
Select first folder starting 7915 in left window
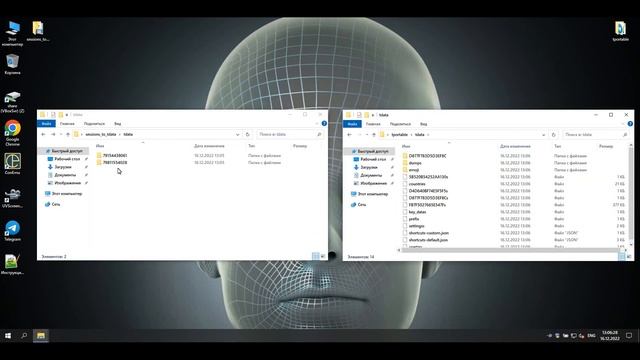tap(115, 156)
